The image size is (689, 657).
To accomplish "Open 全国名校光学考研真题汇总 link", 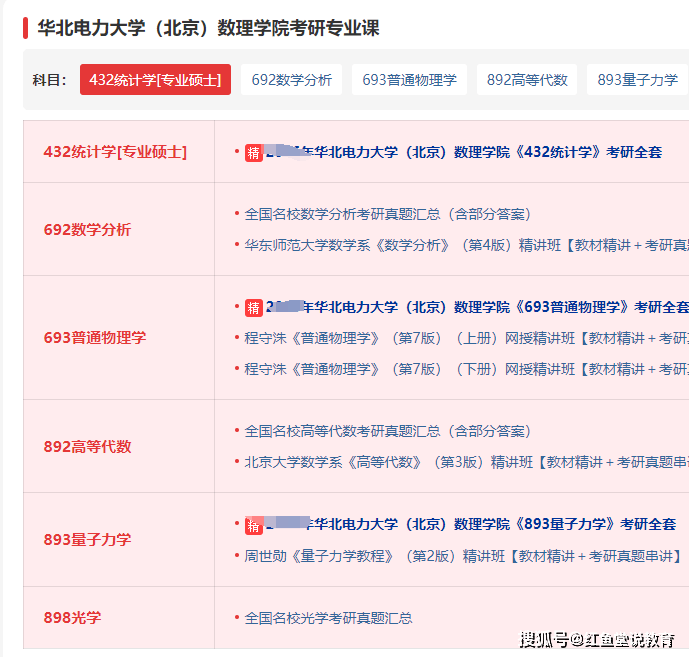I will pos(328,618).
